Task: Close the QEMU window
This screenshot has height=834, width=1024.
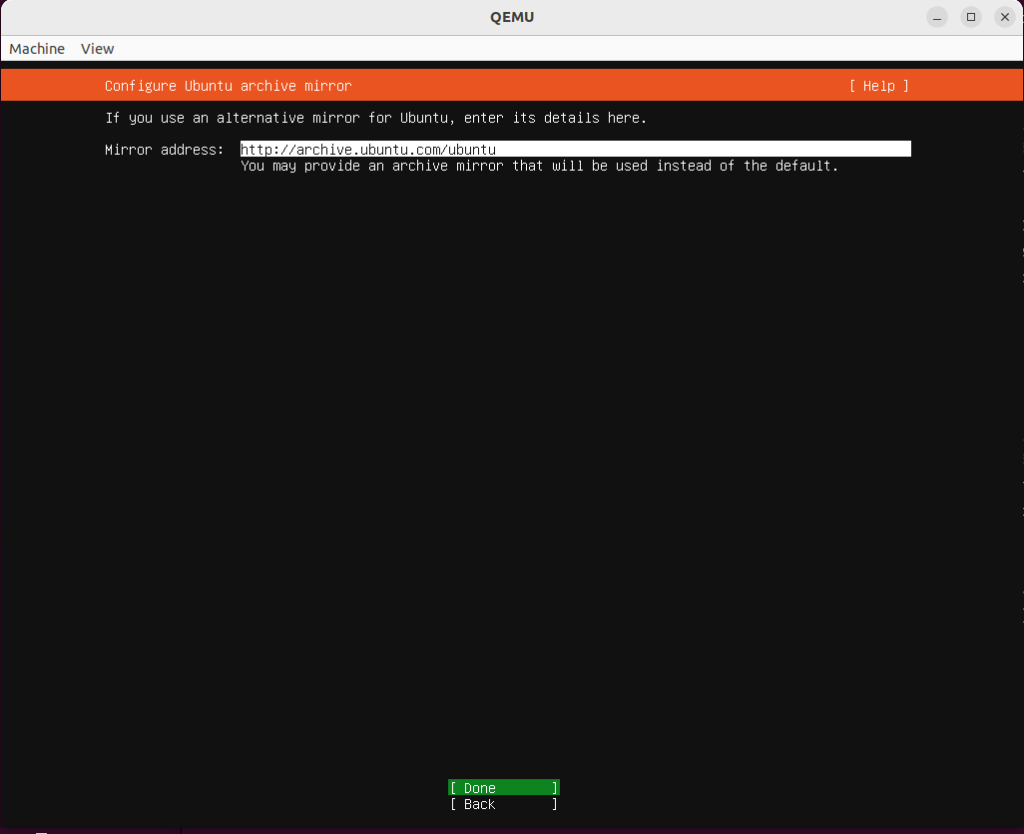Action: click(1005, 17)
